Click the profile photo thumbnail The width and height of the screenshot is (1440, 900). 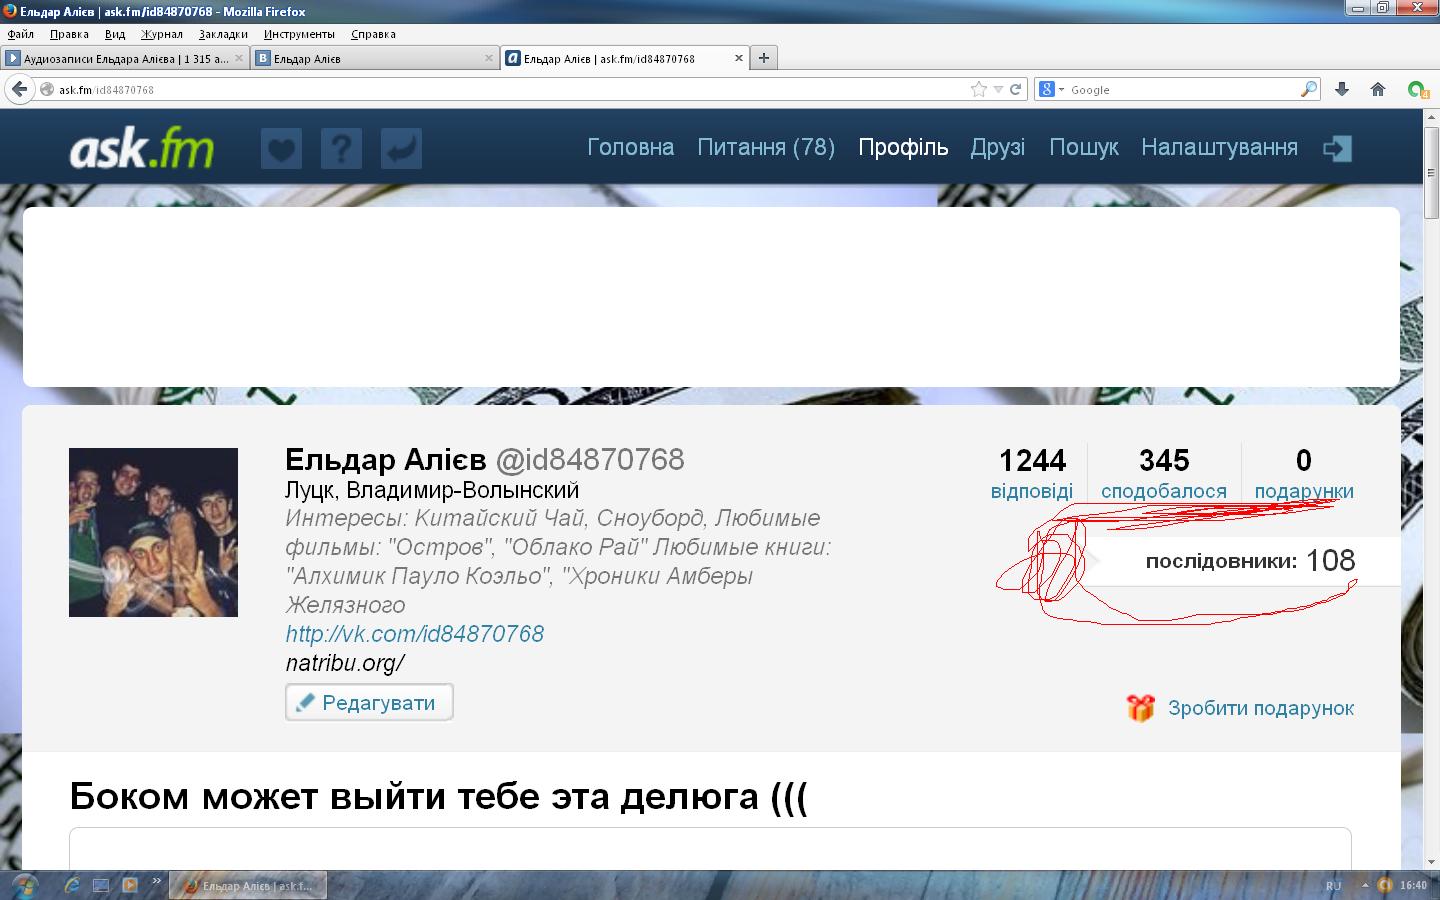click(153, 532)
